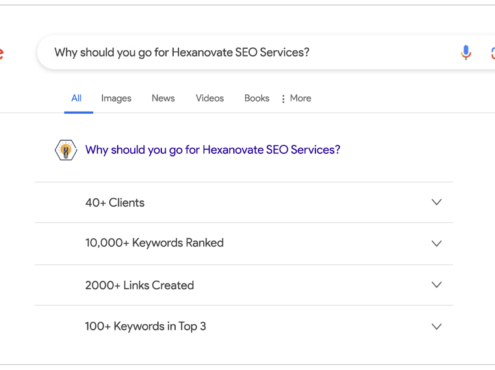Expand the 10,000+ Keywords Ranked chevron

coord(436,243)
